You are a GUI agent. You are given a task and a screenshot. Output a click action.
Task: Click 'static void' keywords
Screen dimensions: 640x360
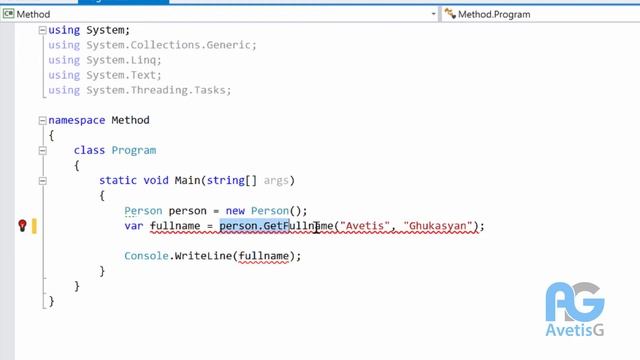(x=133, y=180)
